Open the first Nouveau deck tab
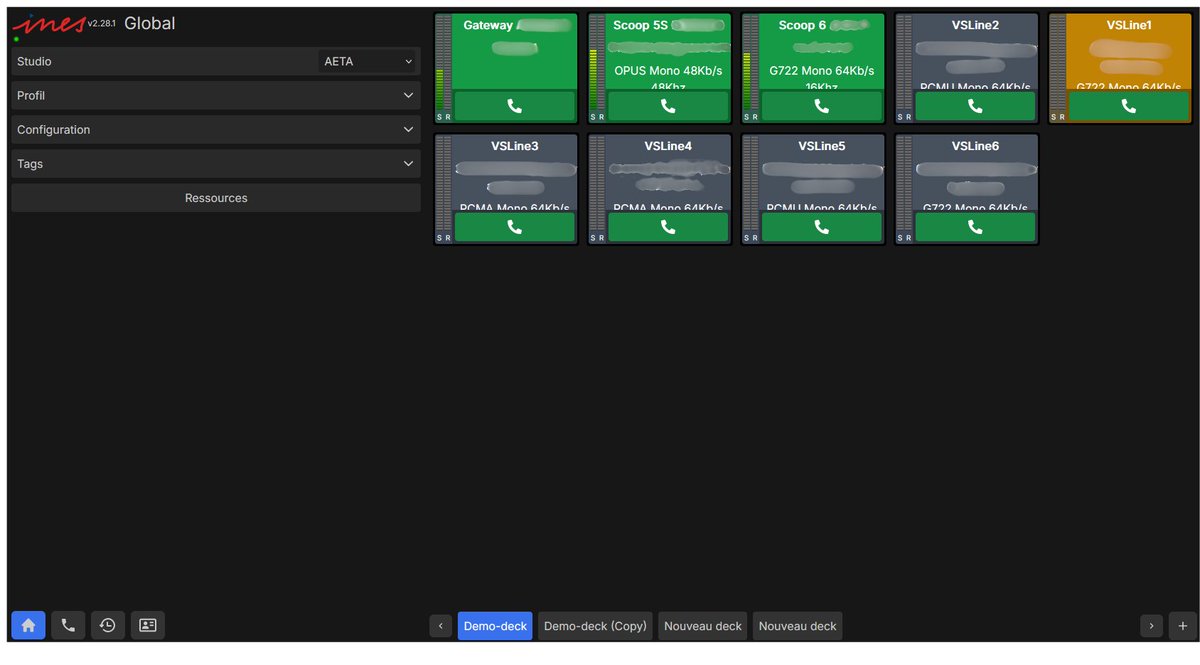 tap(703, 626)
